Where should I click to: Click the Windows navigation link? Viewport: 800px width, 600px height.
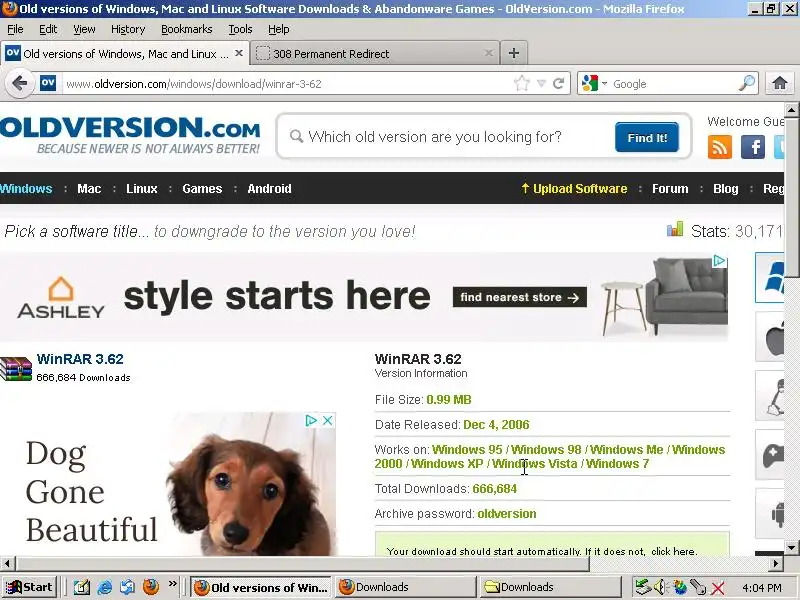coord(26,188)
